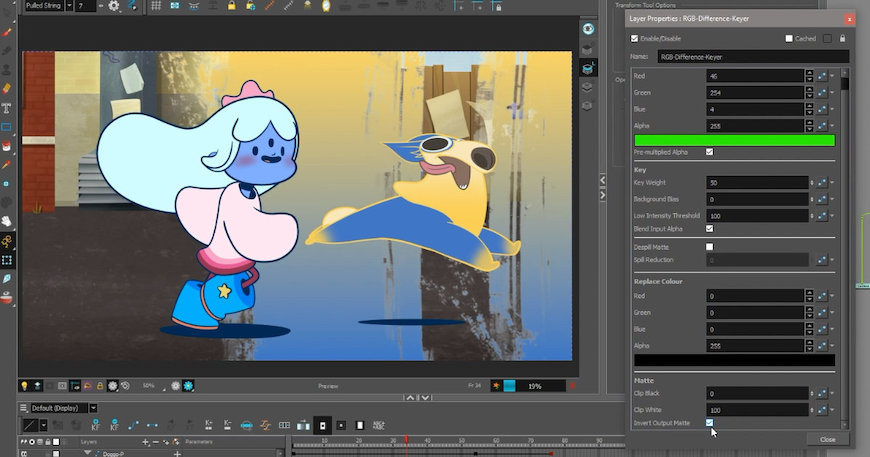This screenshot has width=870, height=457.
Task: Click function curve button for Key Weight
Action: 822,182
